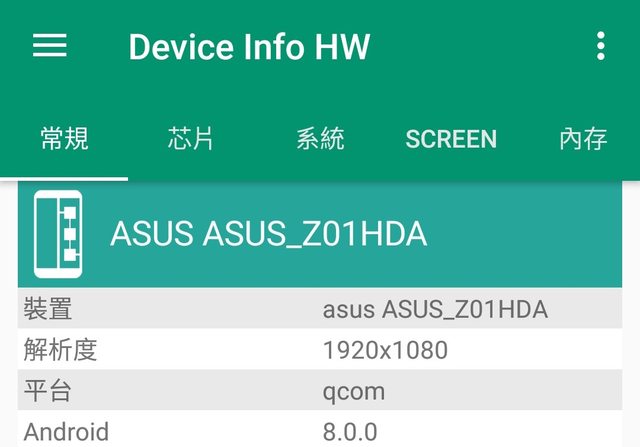The width and height of the screenshot is (640, 447).
Task: Open the three-dot overflow menu
Action: click(600, 46)
